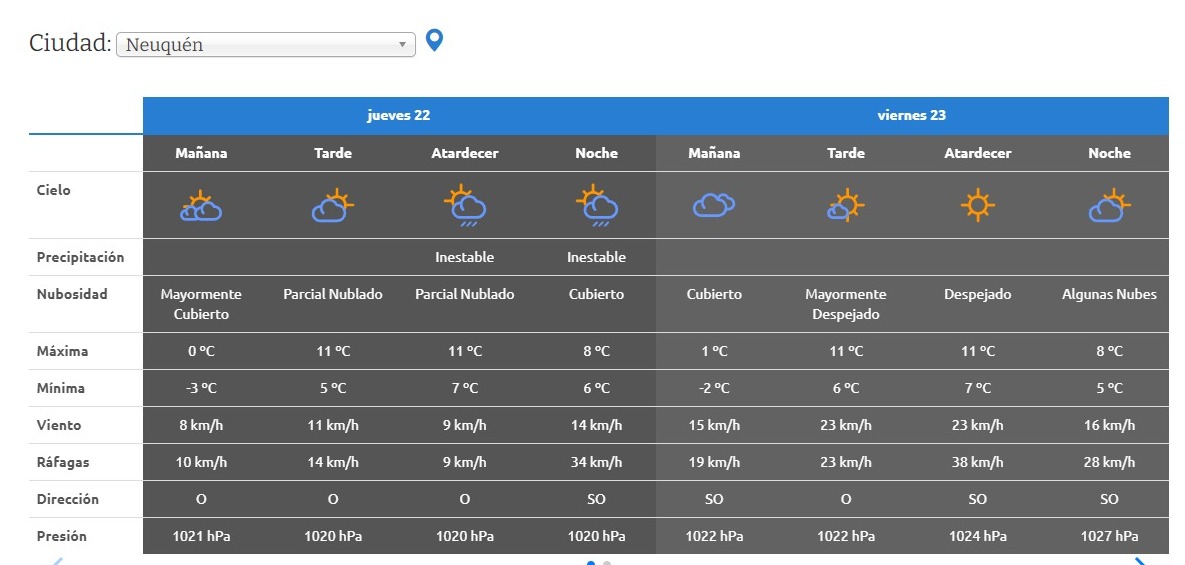Go to previous days with left arrow
Screen dimensions: 1185x565
point(57,561)
